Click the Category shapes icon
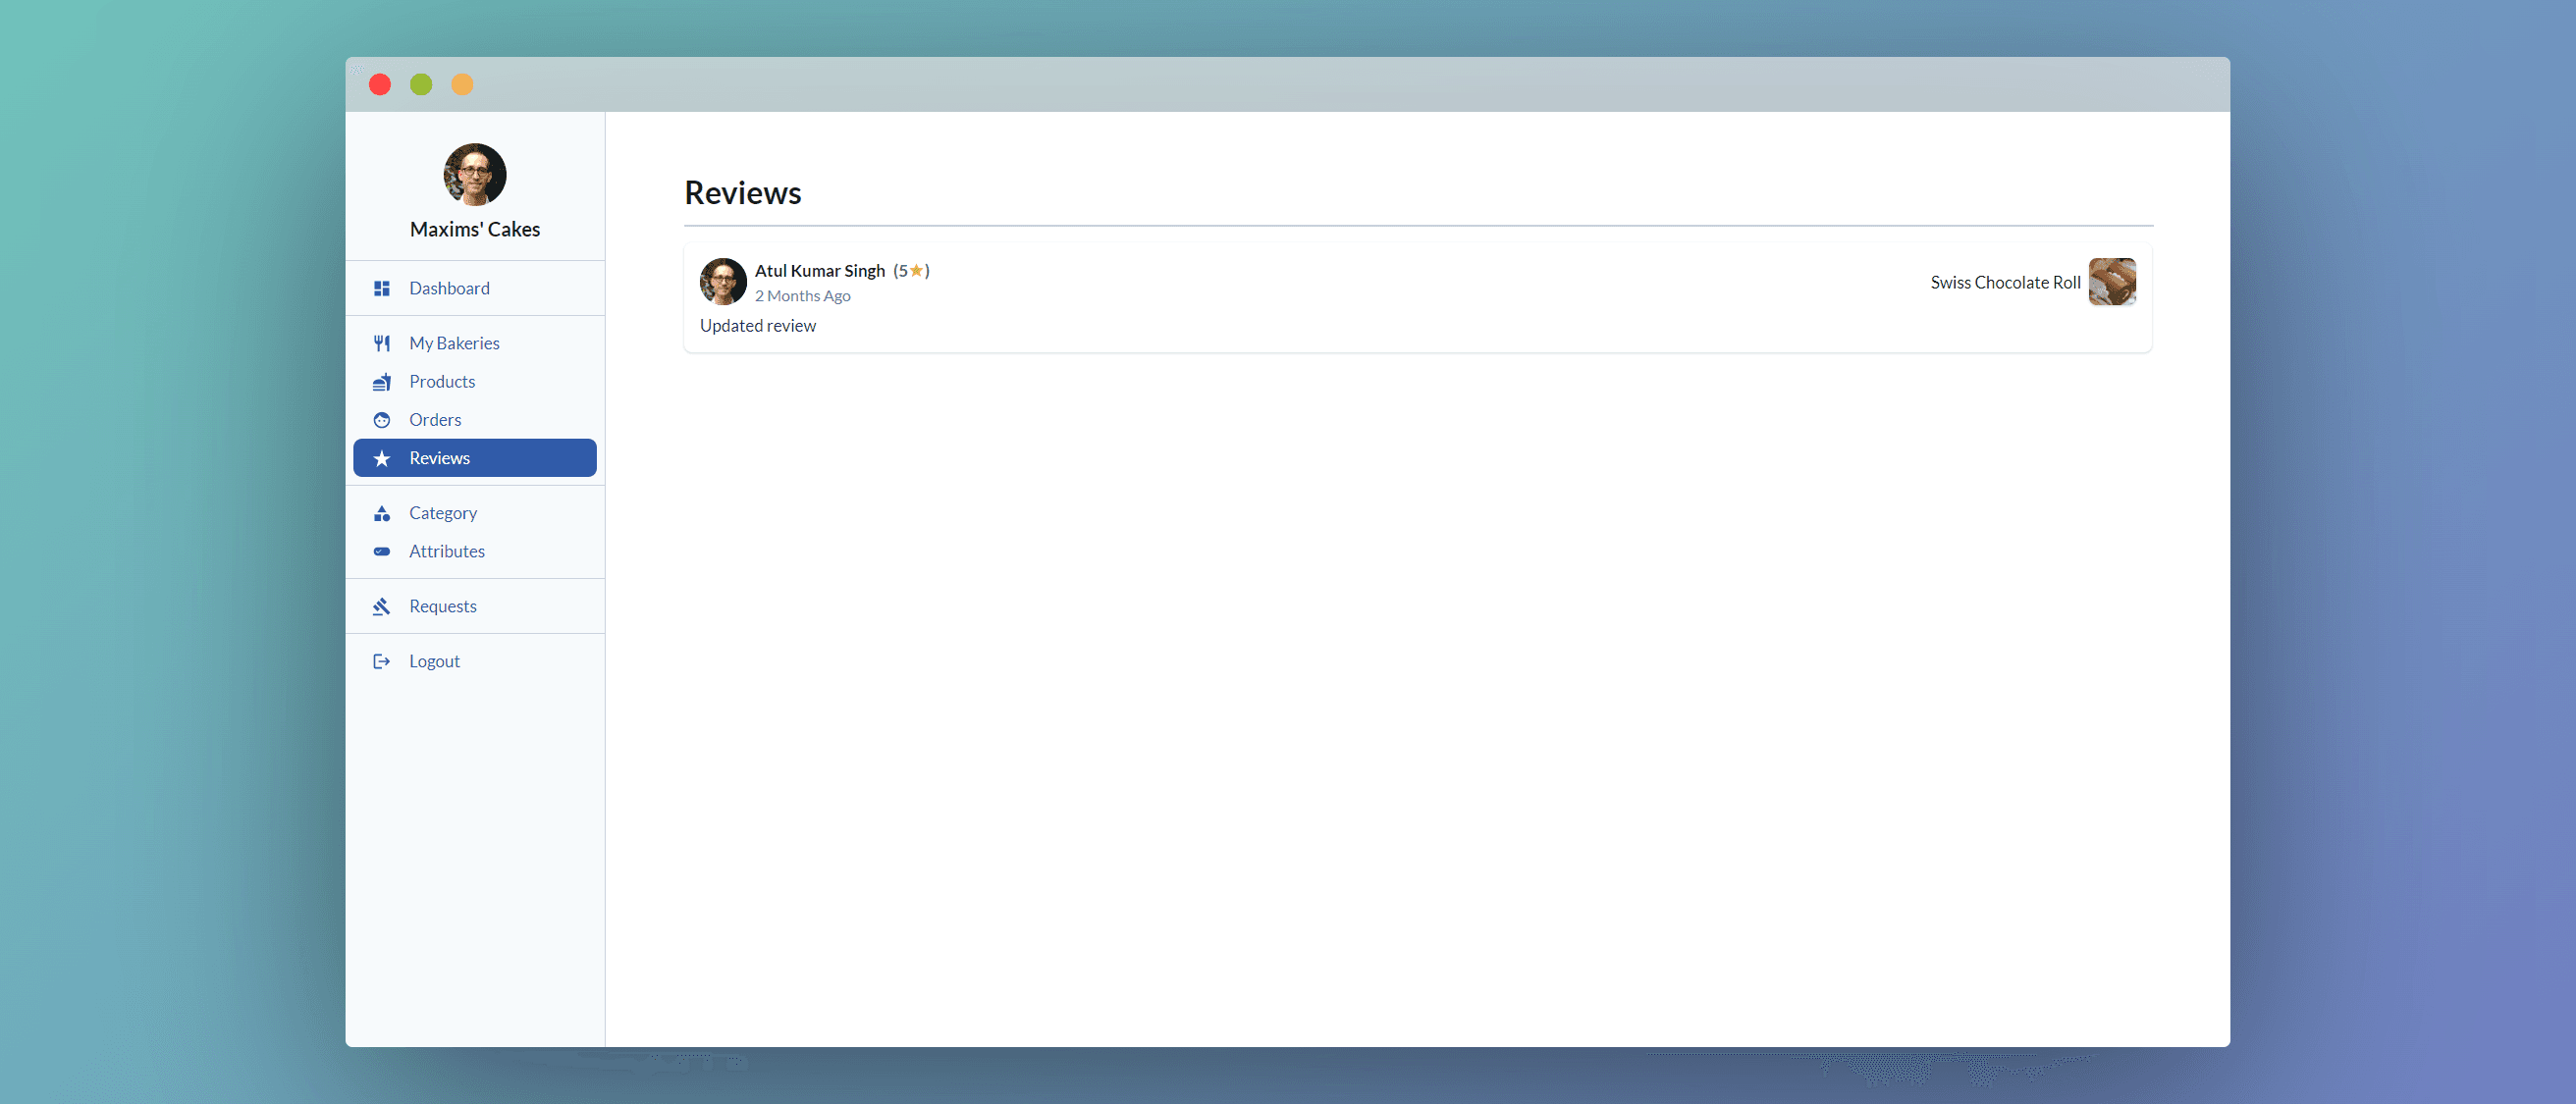The image size is (2576, 1104). tap(381, 513)
